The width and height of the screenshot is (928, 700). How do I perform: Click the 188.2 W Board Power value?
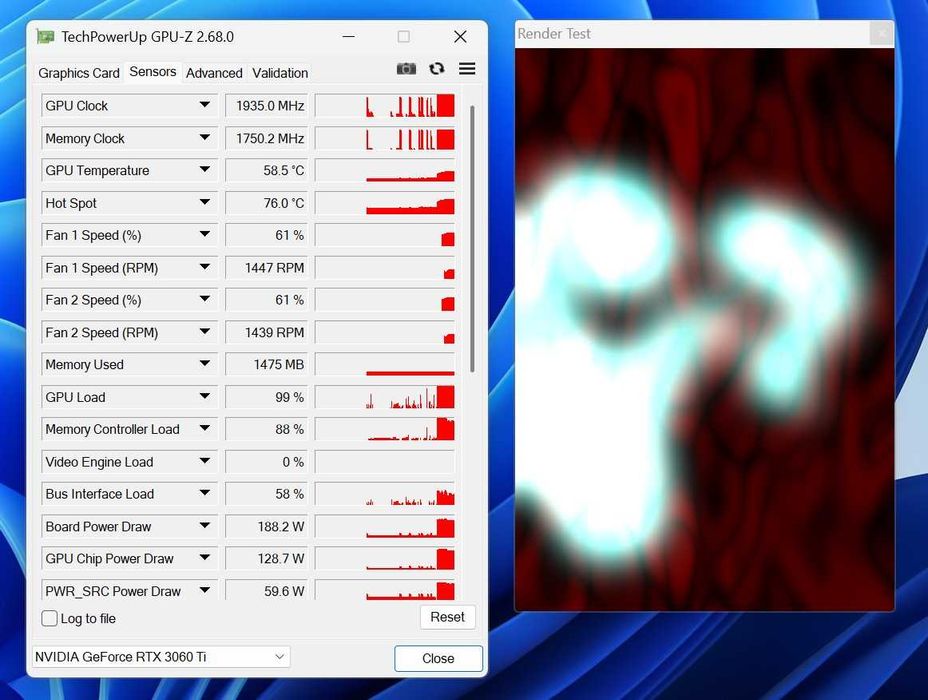(266, 527)
